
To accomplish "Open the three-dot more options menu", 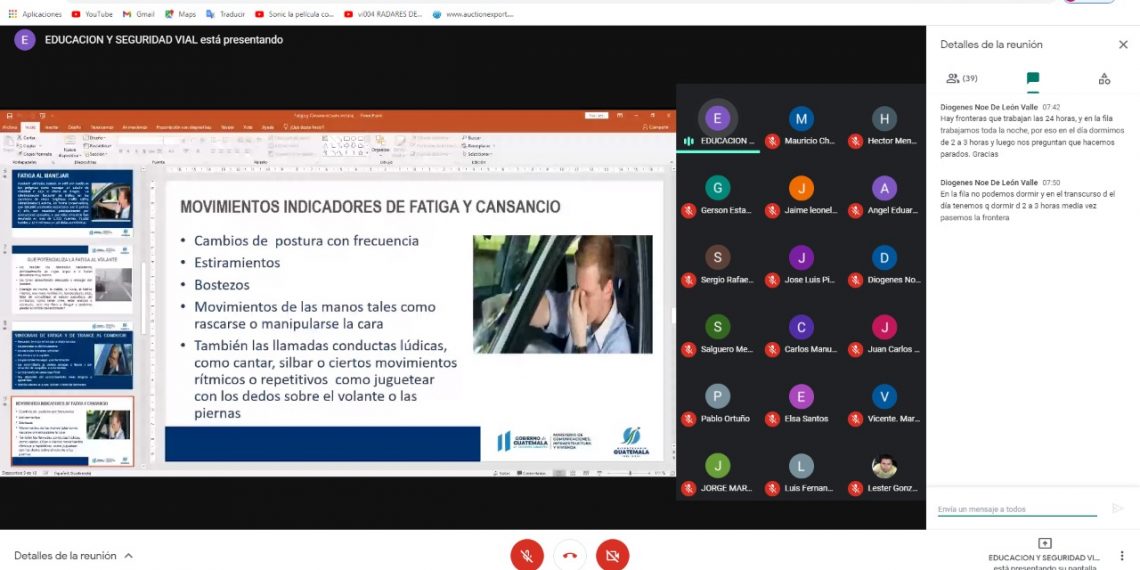I will (1122, 555).
